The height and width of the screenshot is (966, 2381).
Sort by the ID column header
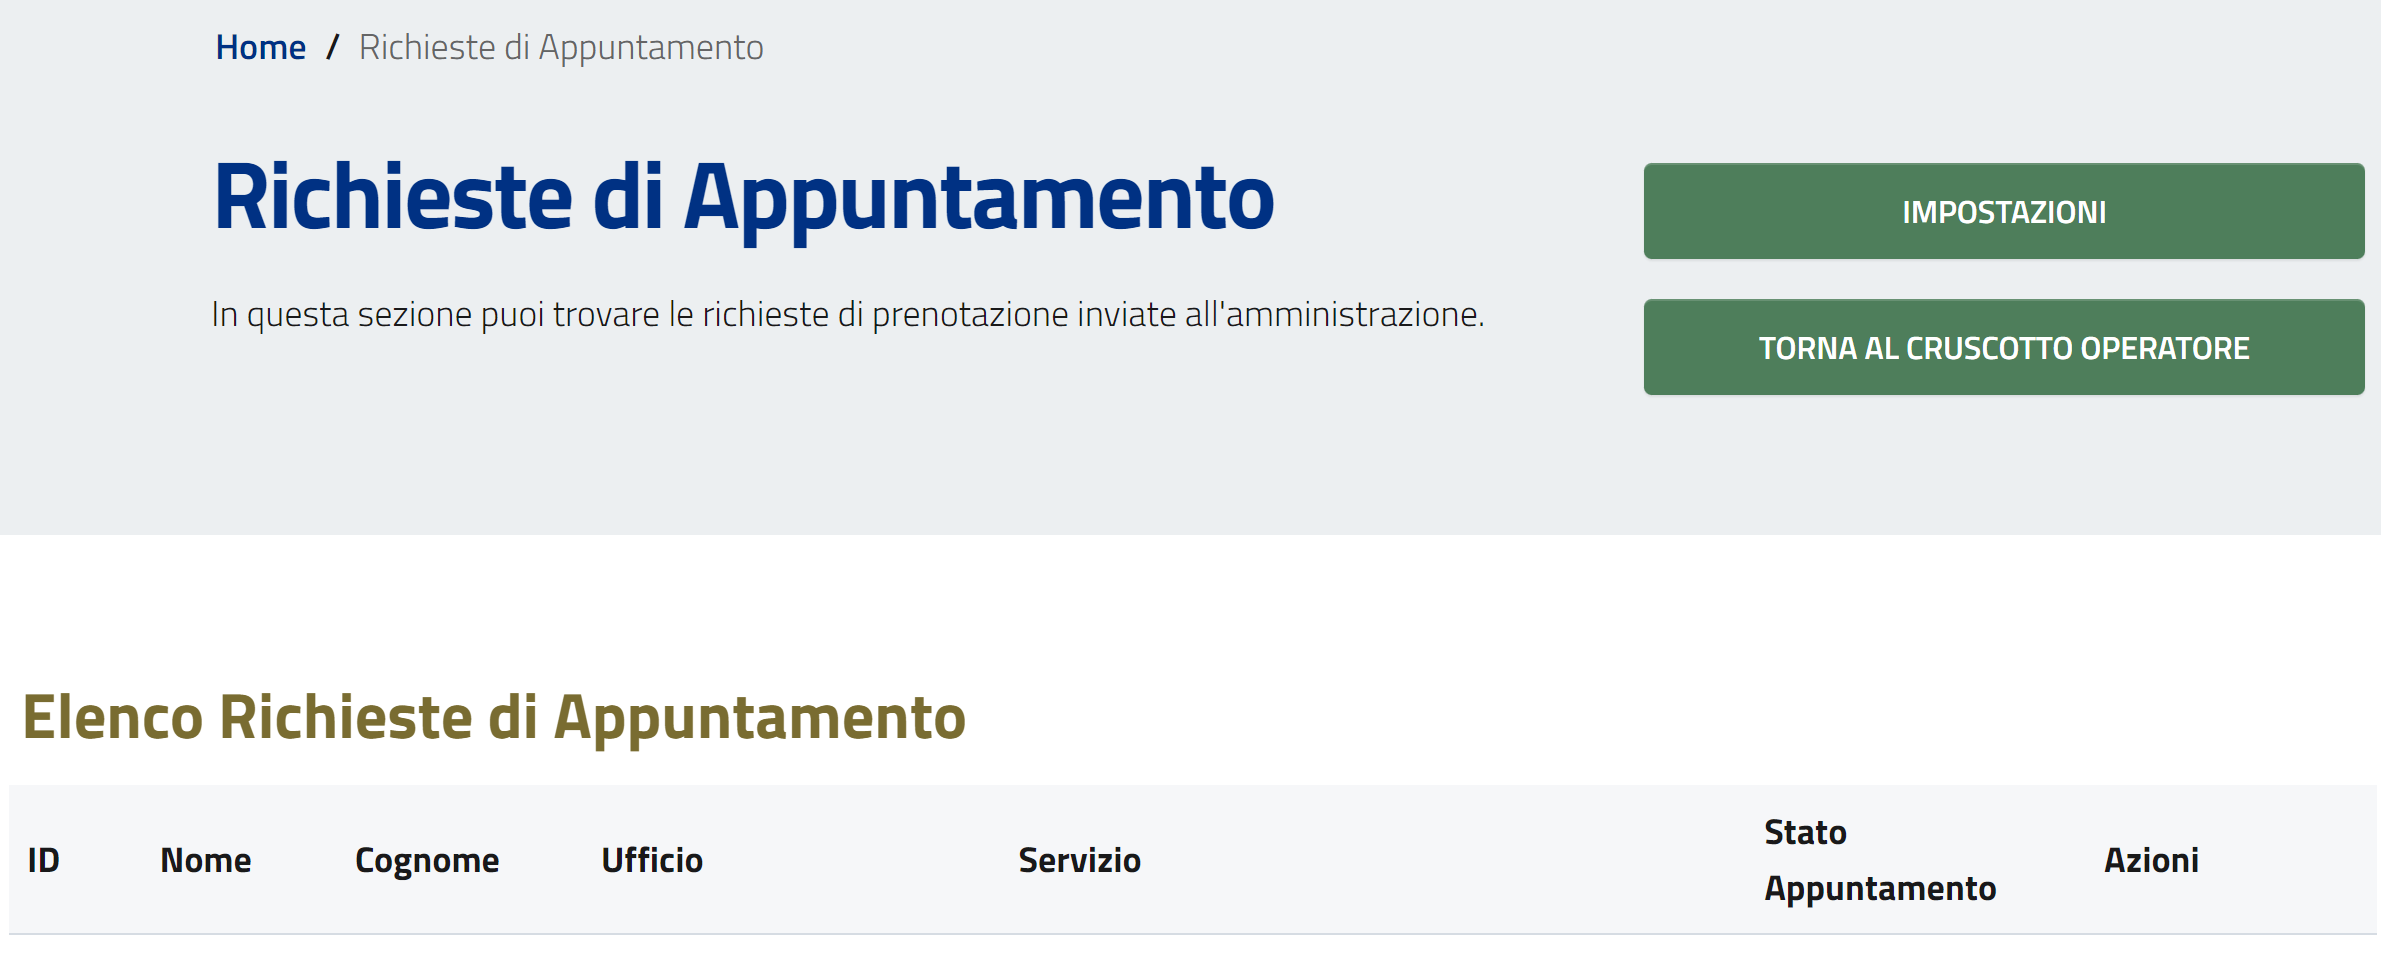click(44, 861)
